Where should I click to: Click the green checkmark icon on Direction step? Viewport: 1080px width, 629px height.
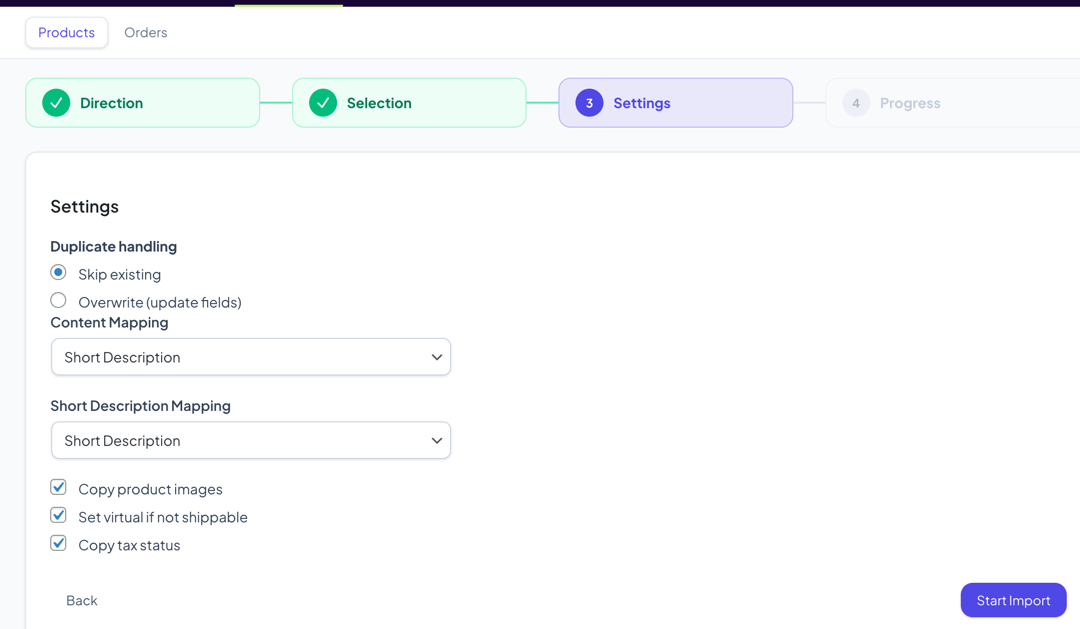tap(57, 102)
